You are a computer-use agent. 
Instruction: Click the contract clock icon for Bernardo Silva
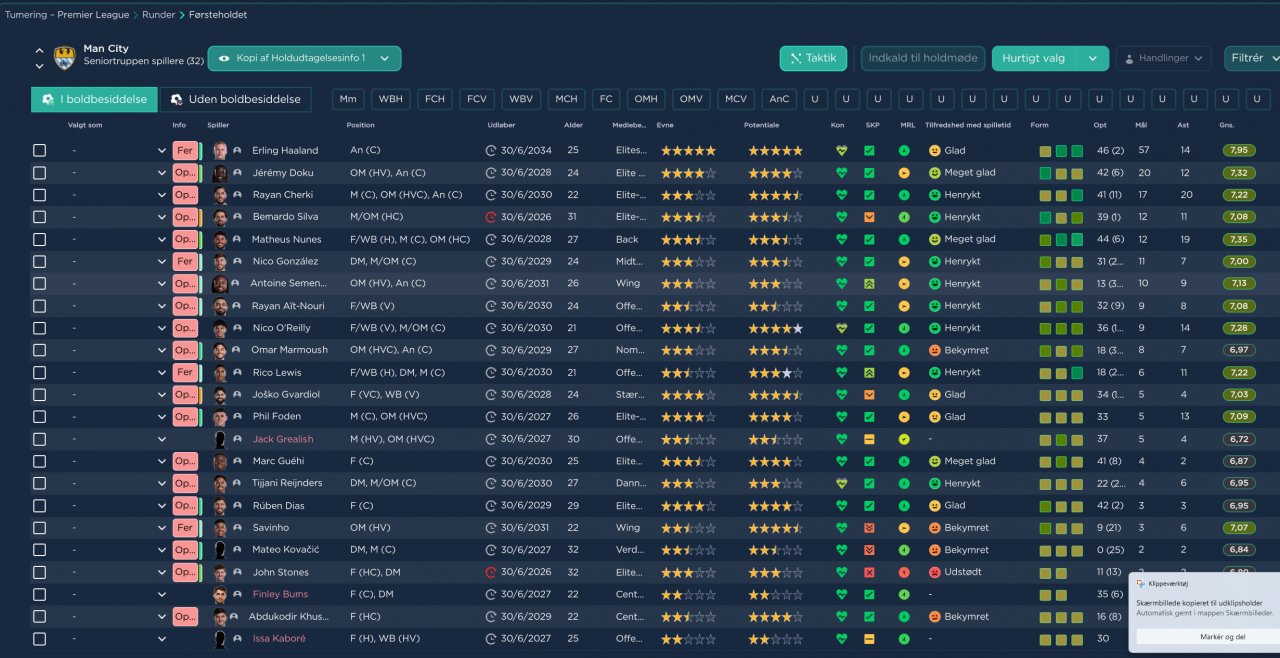pos(490,217)
